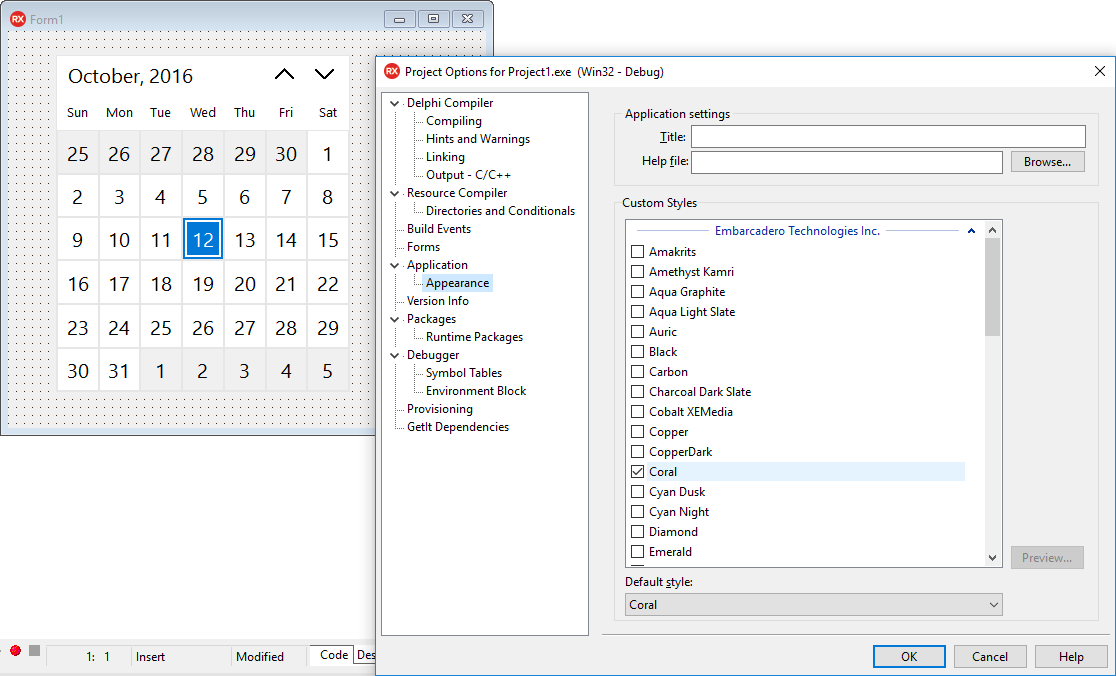Tick the Auric style checkbox
Image resolution: width=1116 pixels, height=676 pixels.
coord(638,332)
